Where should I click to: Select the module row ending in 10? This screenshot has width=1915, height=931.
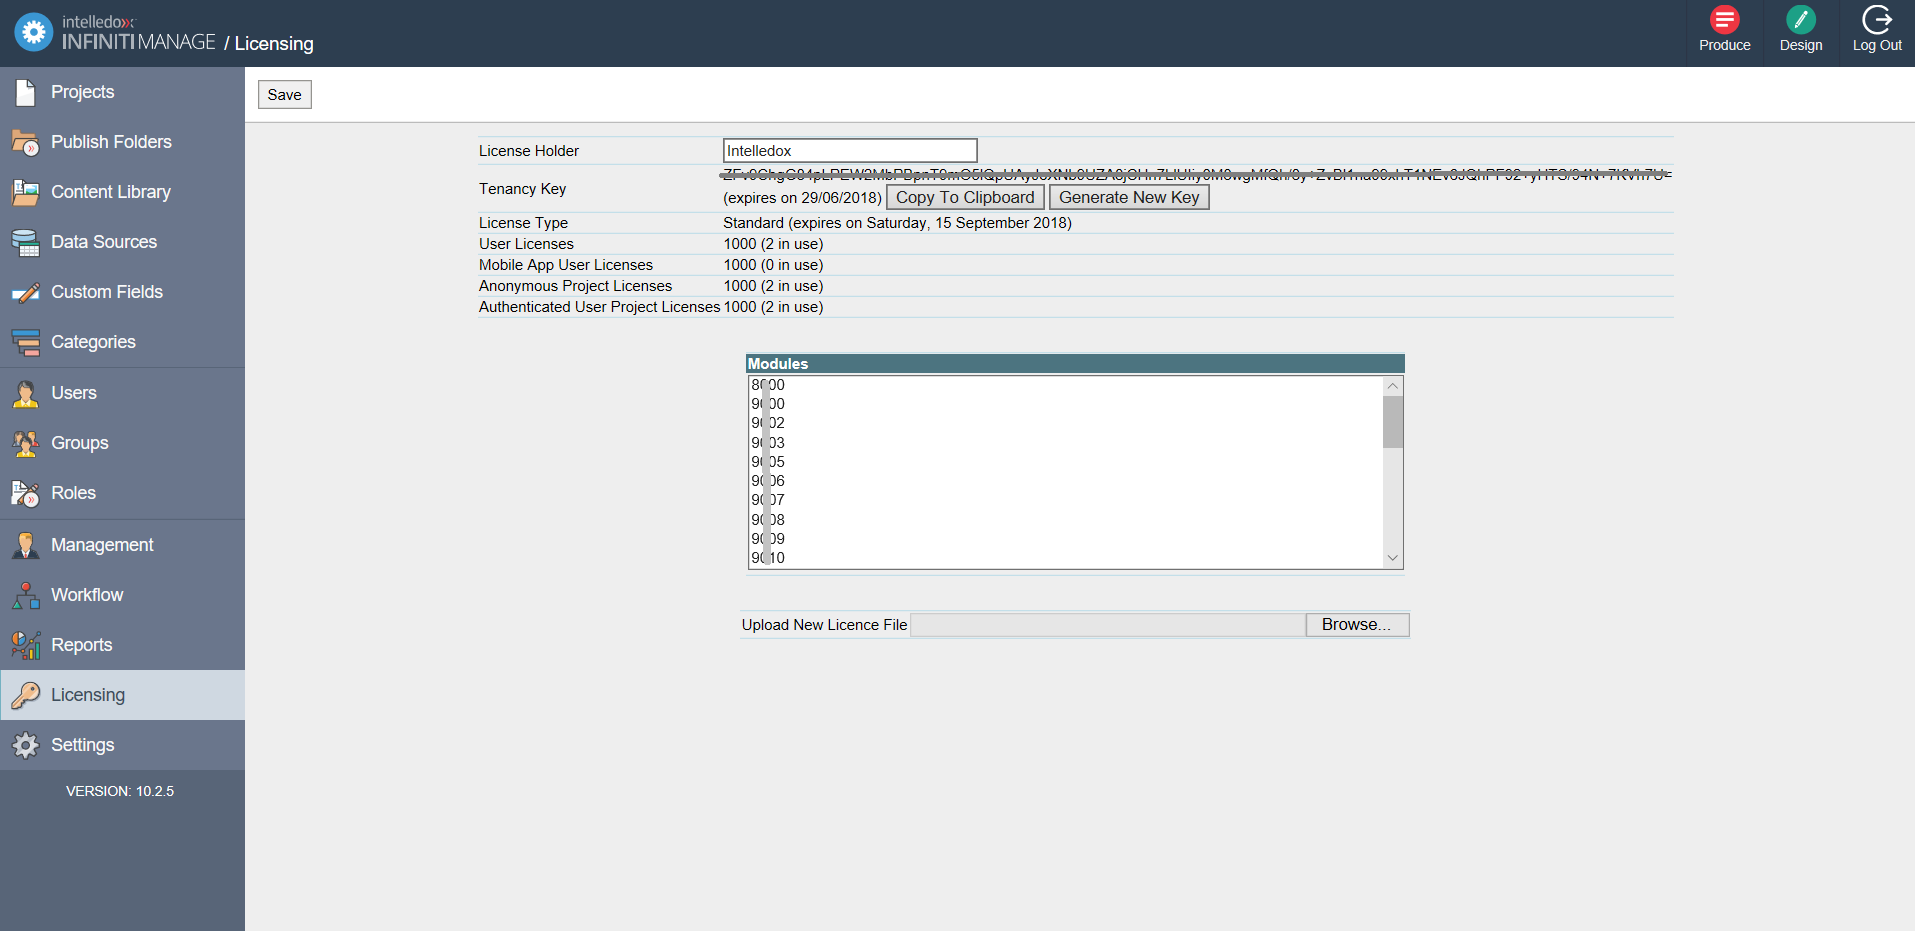1065,558
